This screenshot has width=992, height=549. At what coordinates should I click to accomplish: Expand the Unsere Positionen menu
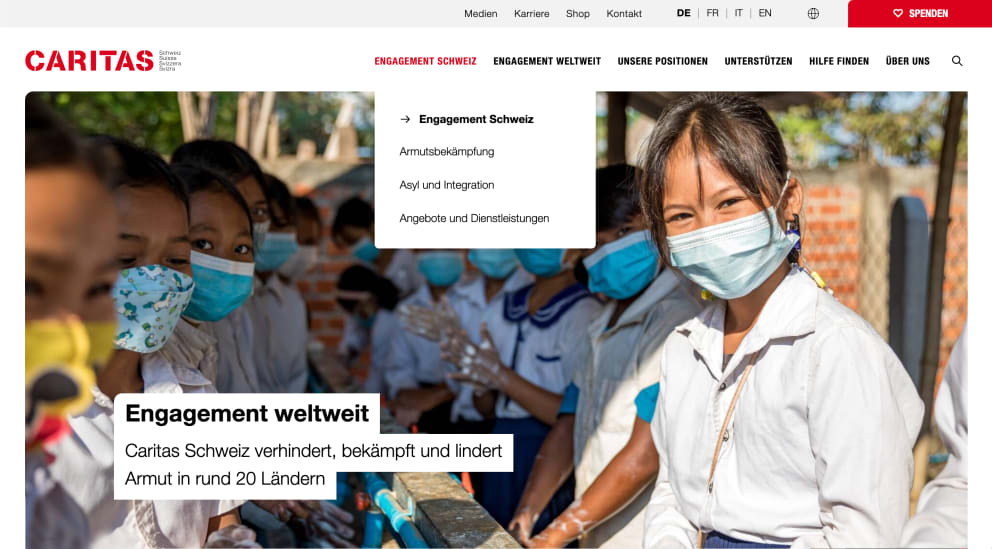(x=662, y=61)
